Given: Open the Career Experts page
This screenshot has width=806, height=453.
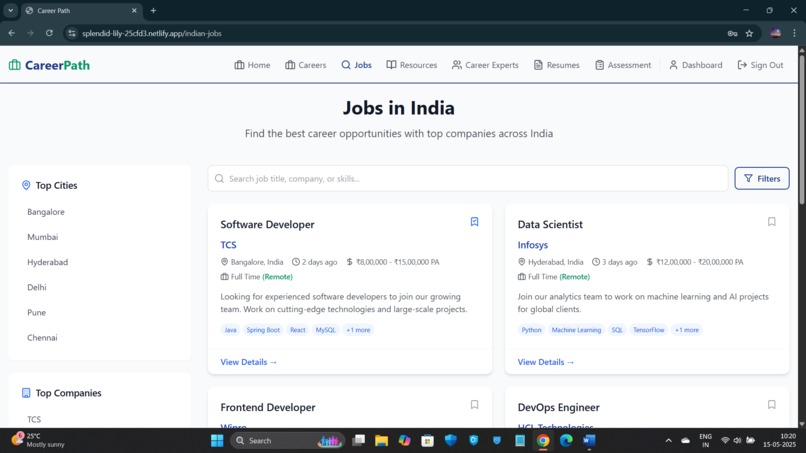Looking at the screenshot, I should (485, 65).
